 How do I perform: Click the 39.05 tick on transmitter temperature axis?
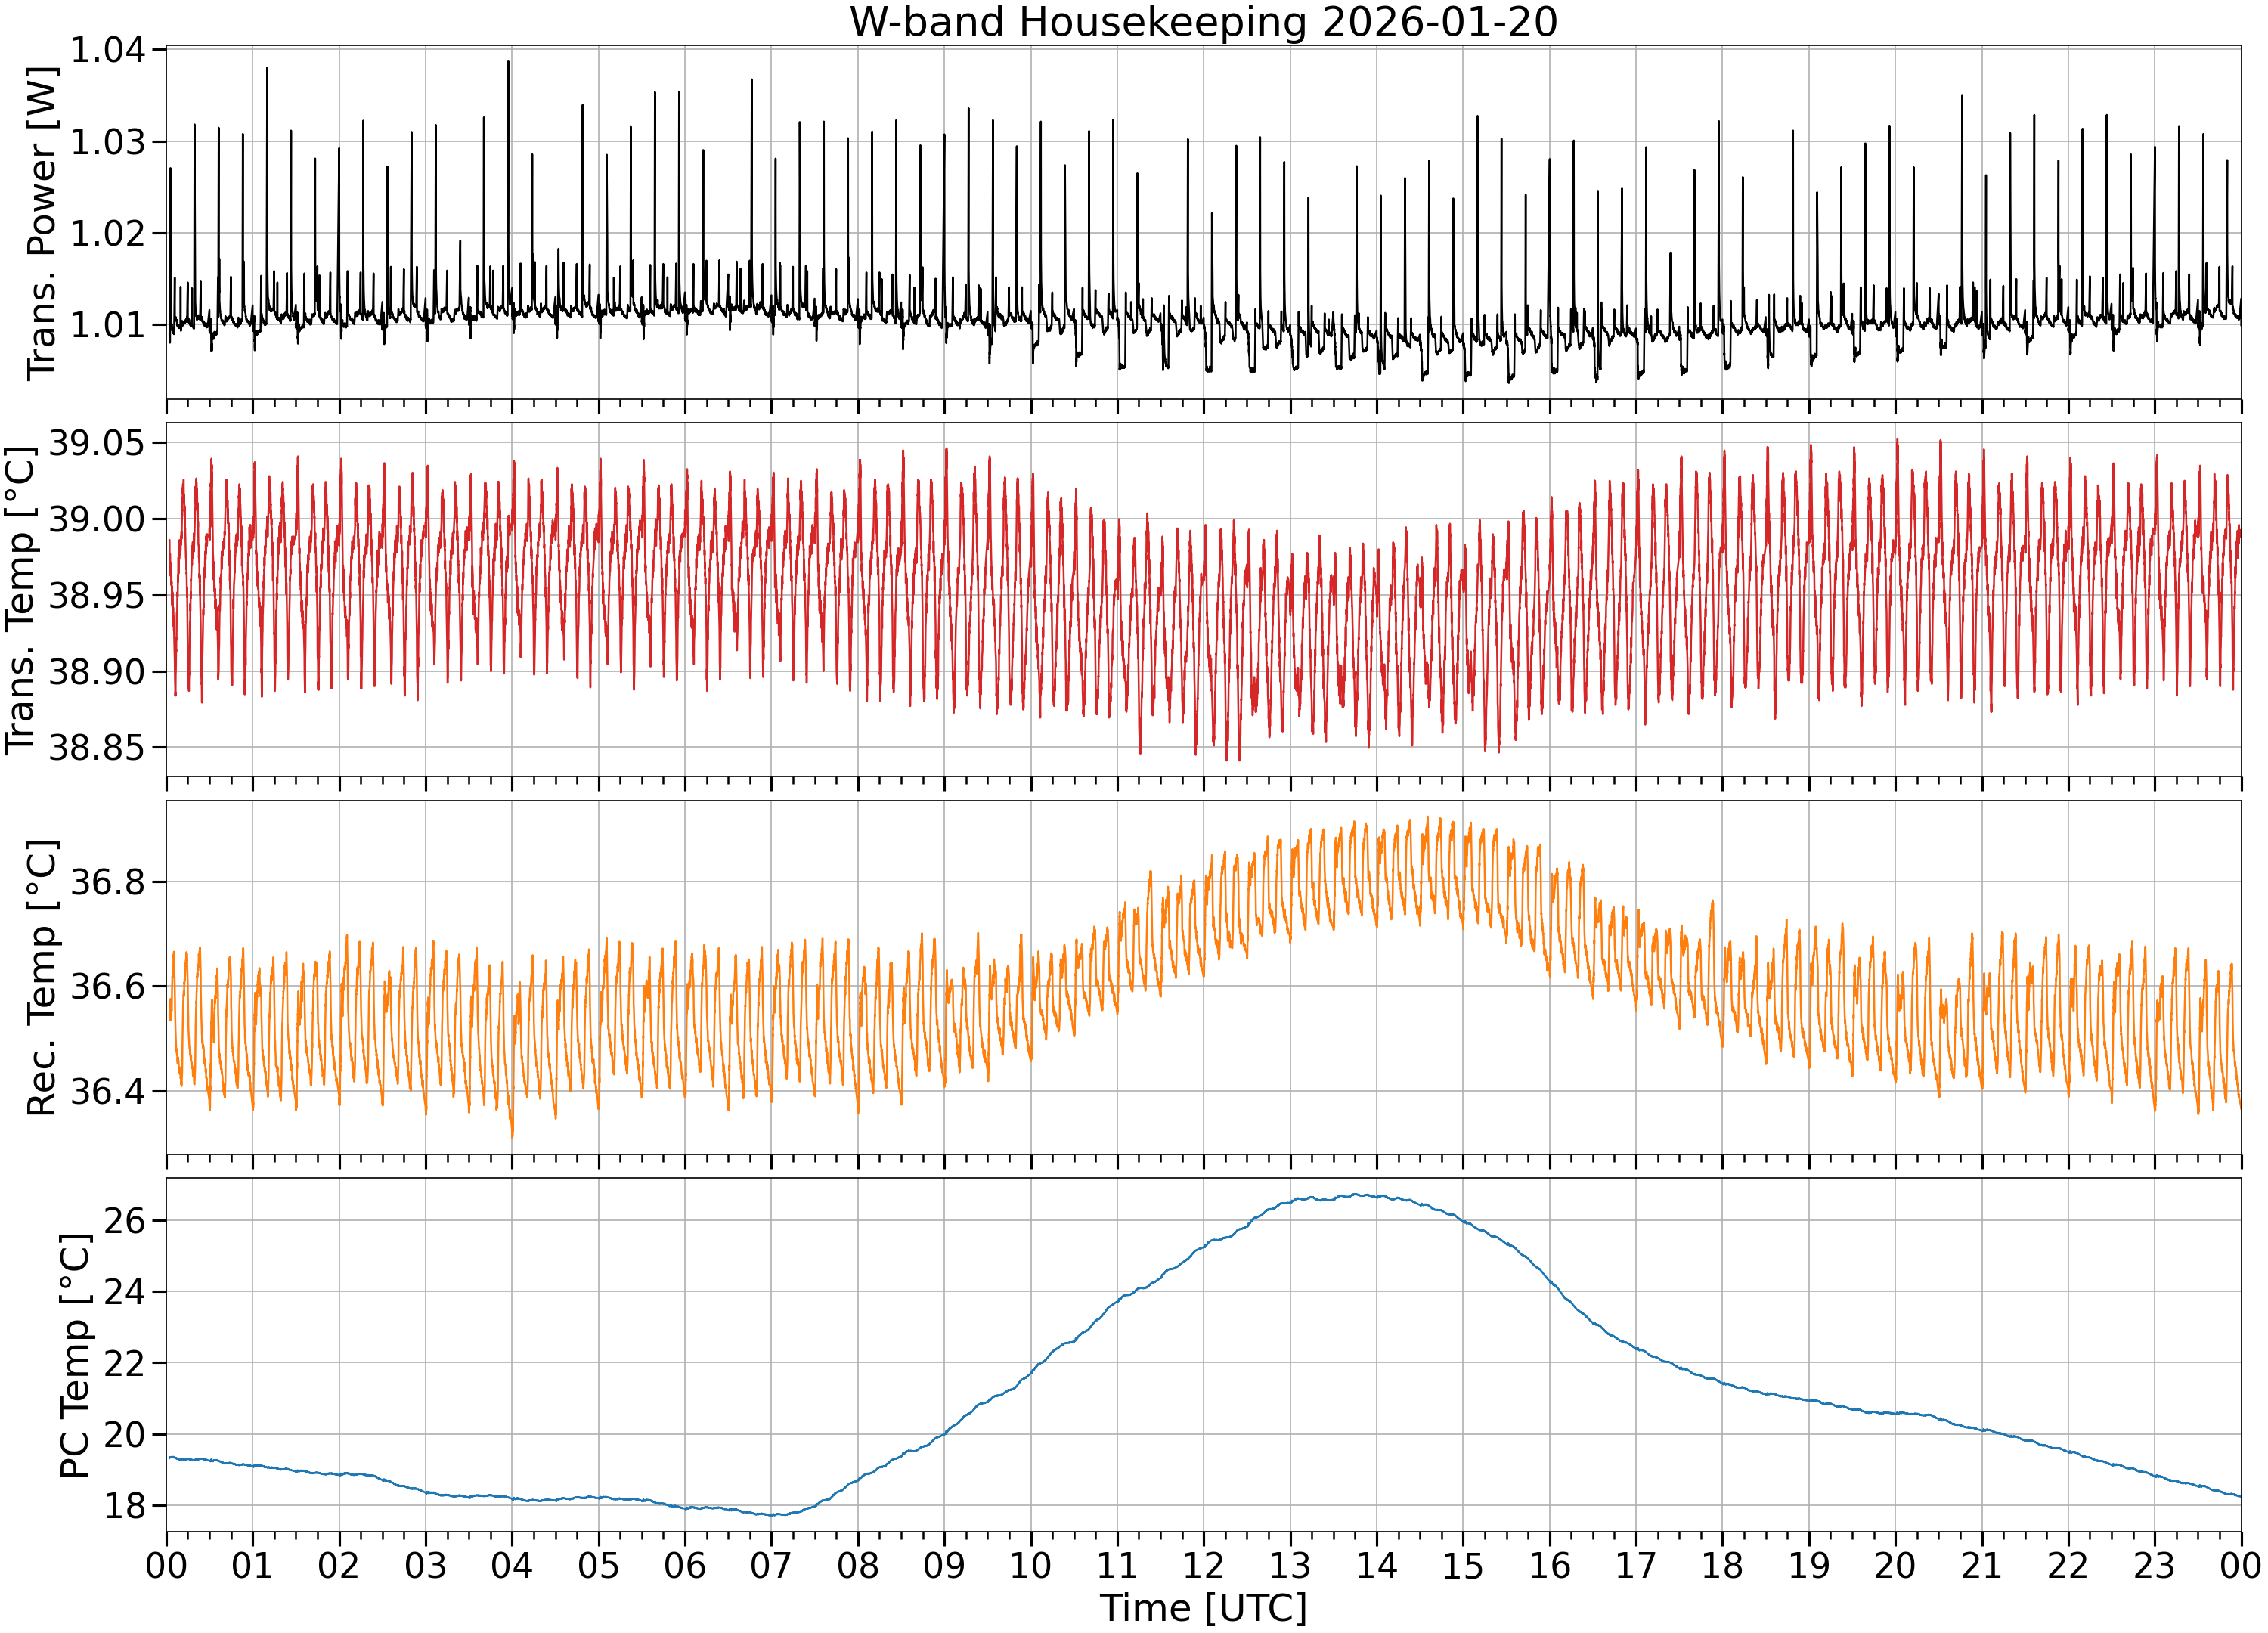97,442
